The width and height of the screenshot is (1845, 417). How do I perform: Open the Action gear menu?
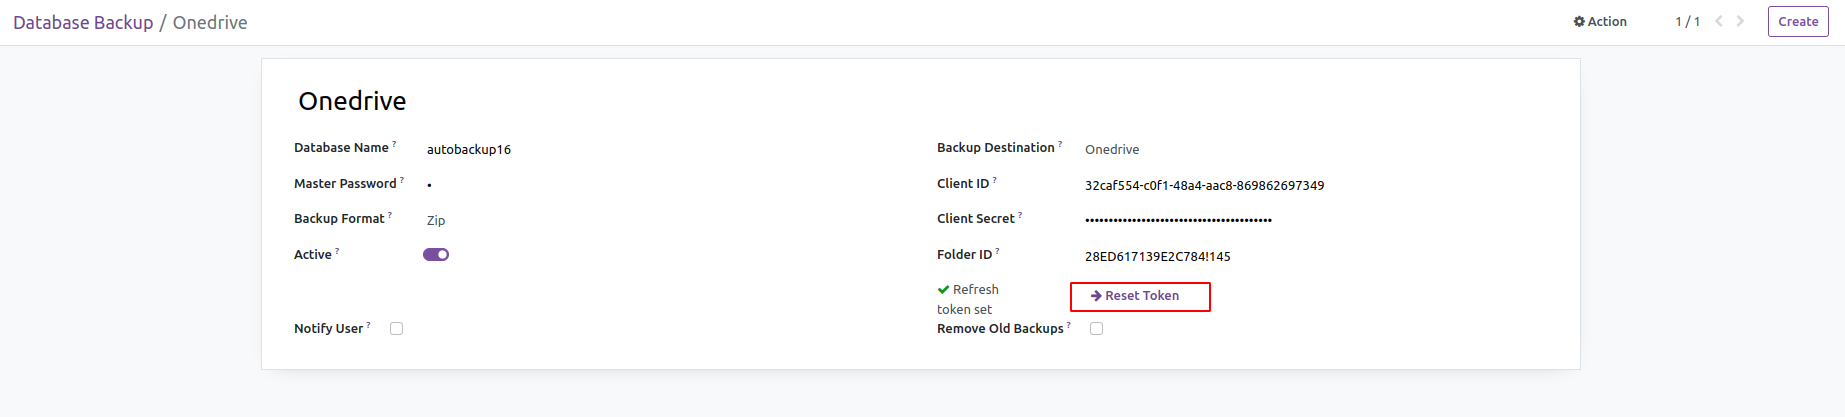(x=1600, y=22)
